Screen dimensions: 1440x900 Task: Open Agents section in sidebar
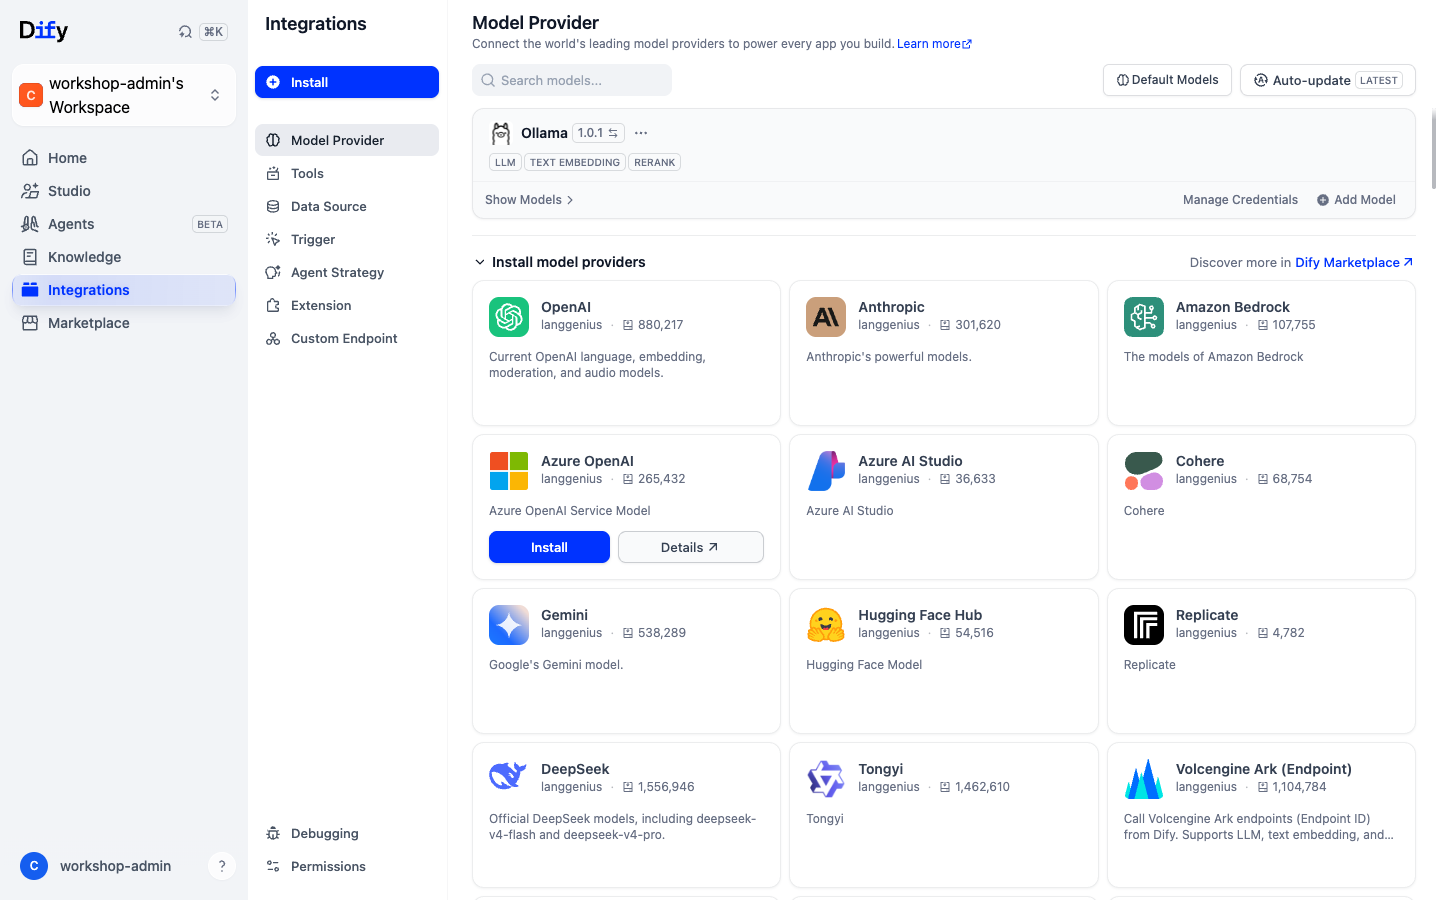[124, 224]
